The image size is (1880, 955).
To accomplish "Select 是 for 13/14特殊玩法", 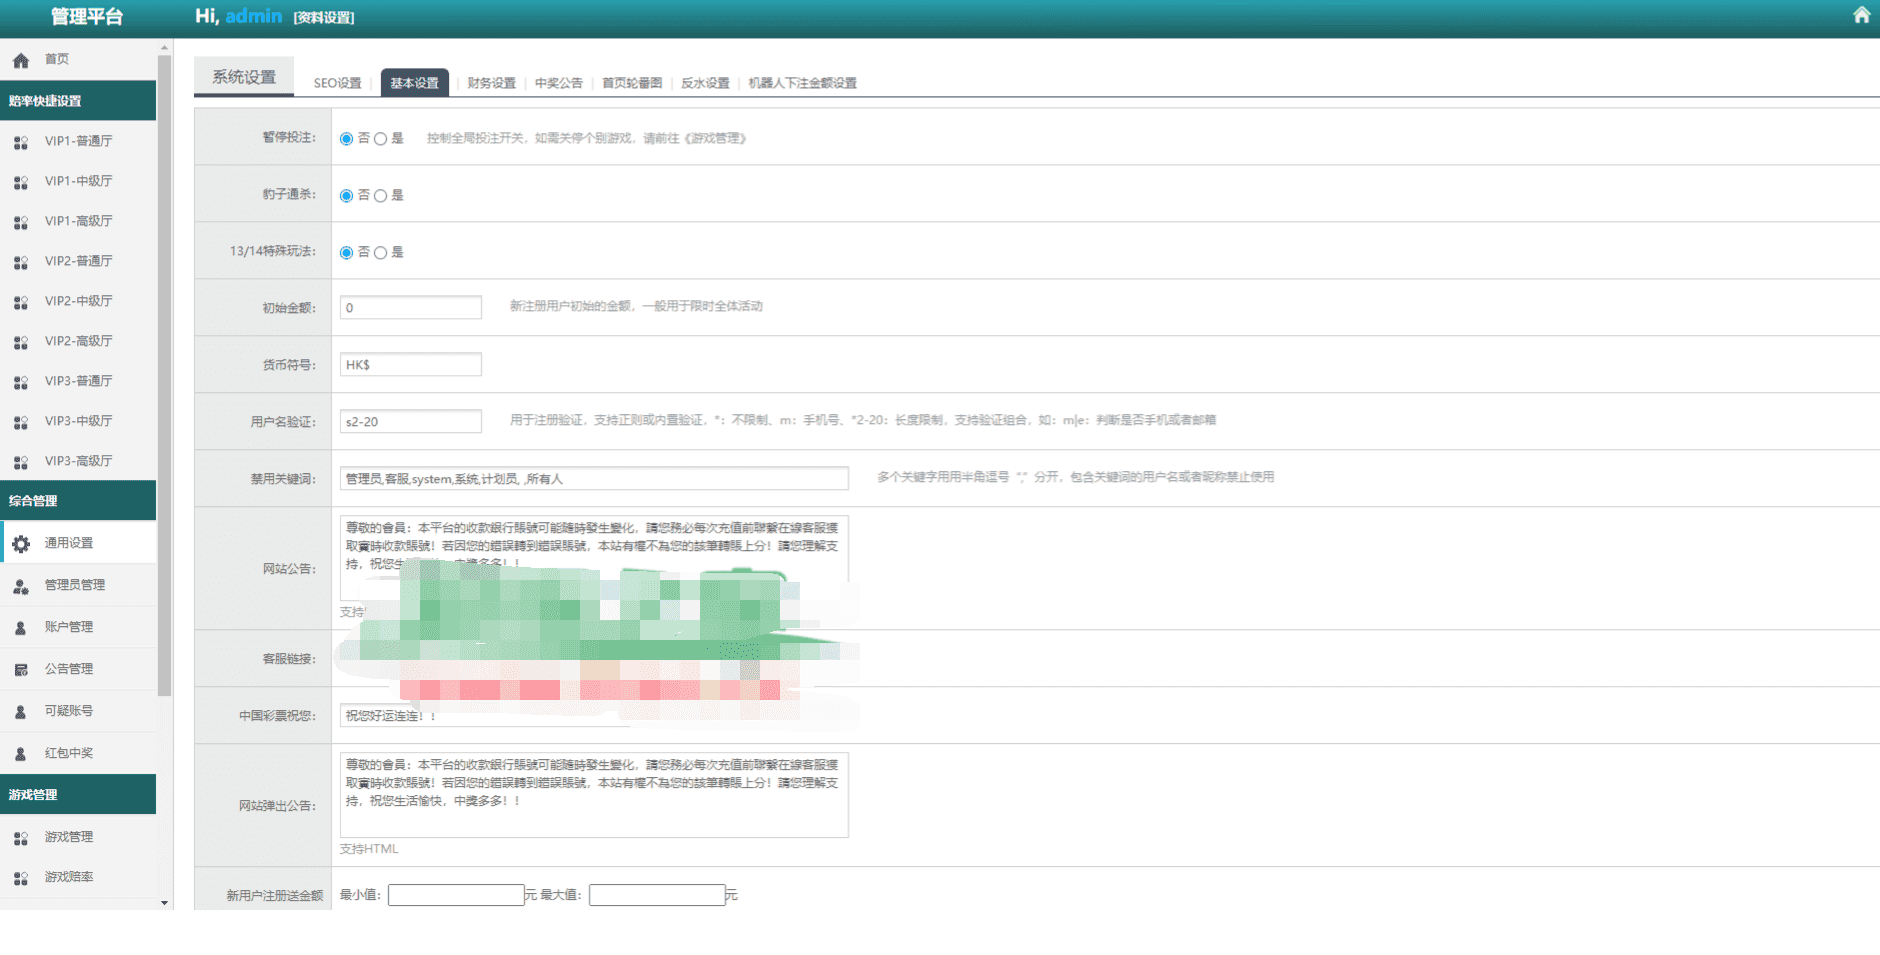I will [x=380, y=253].
